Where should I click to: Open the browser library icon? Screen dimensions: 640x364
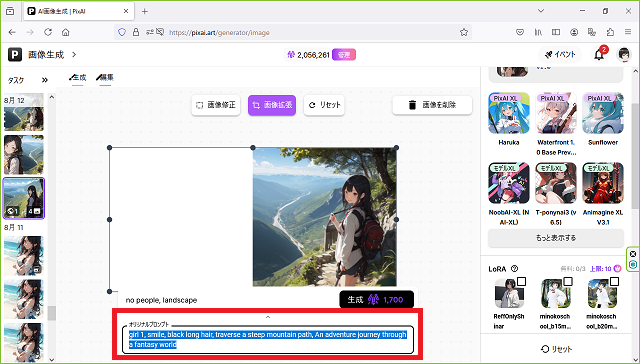click(538, 32)
